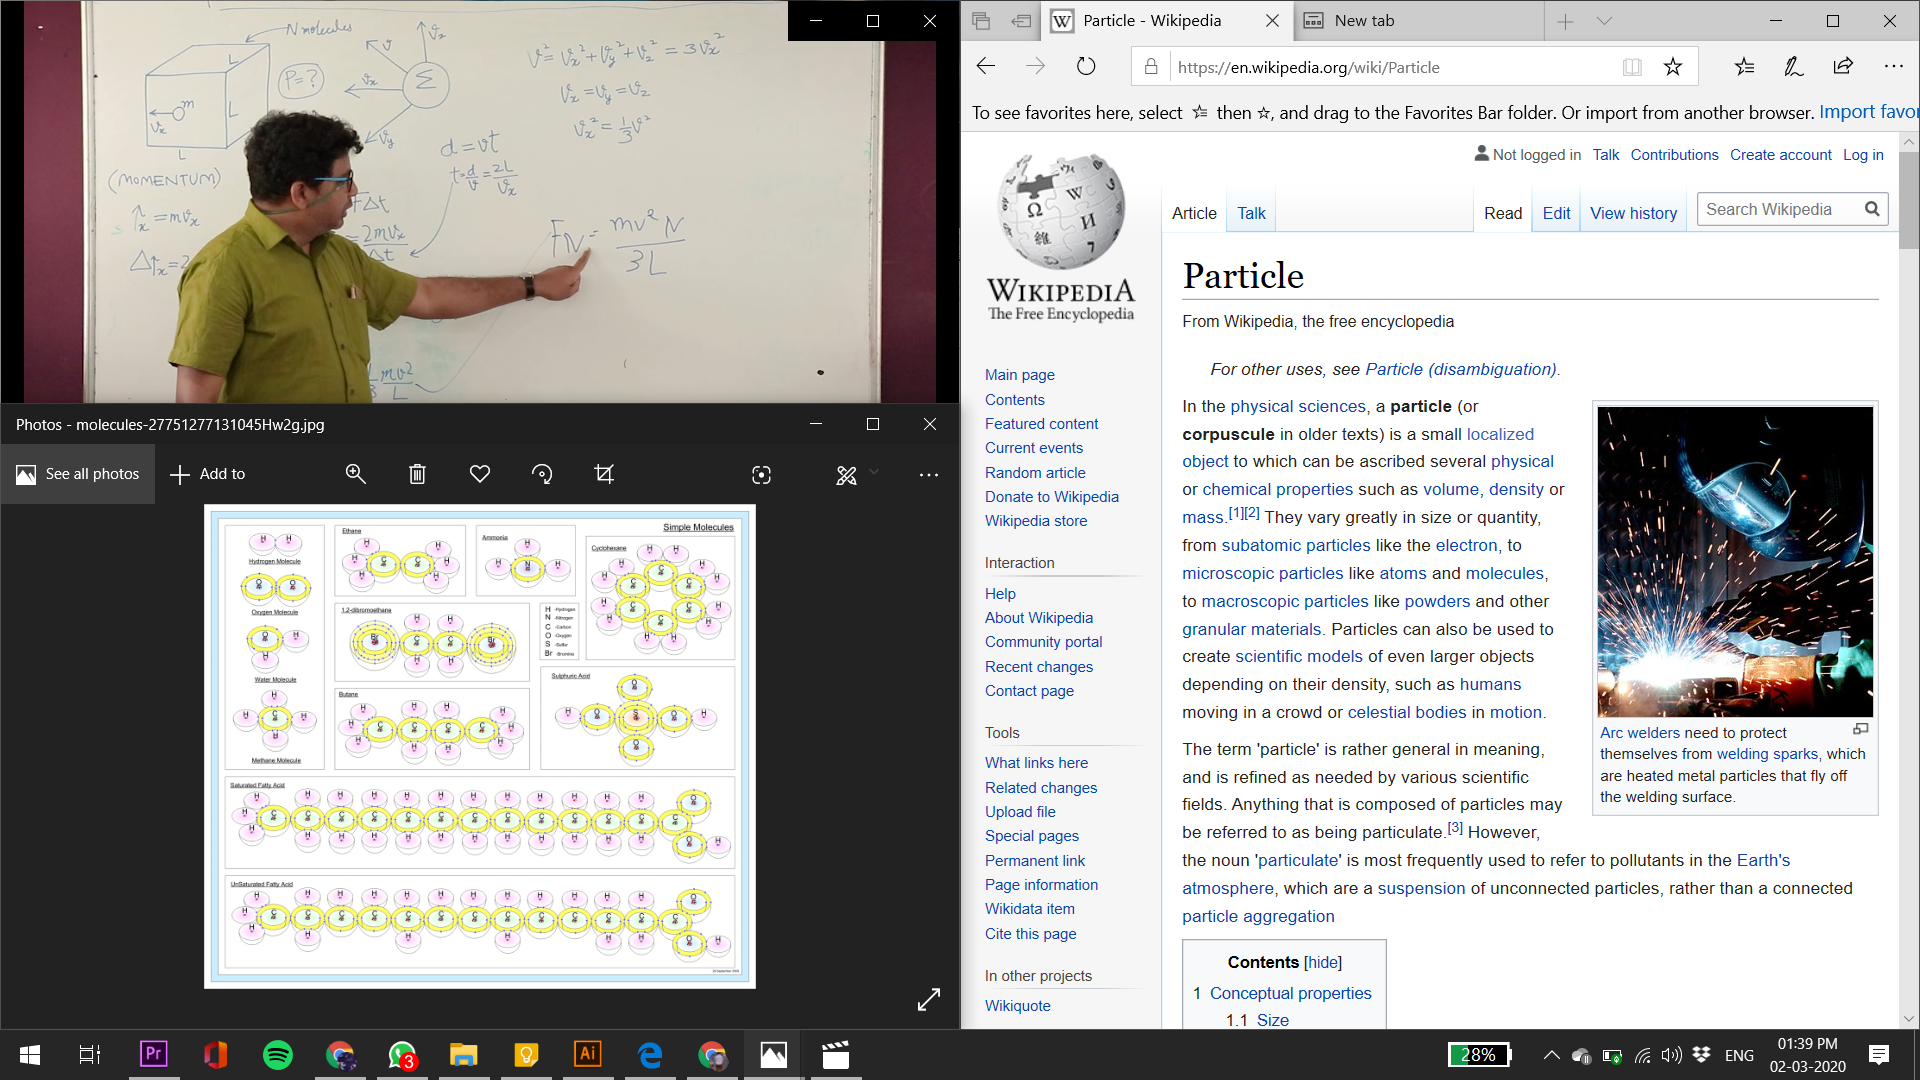Click Particle (disambiguation) link

(x=1461, y=369)
